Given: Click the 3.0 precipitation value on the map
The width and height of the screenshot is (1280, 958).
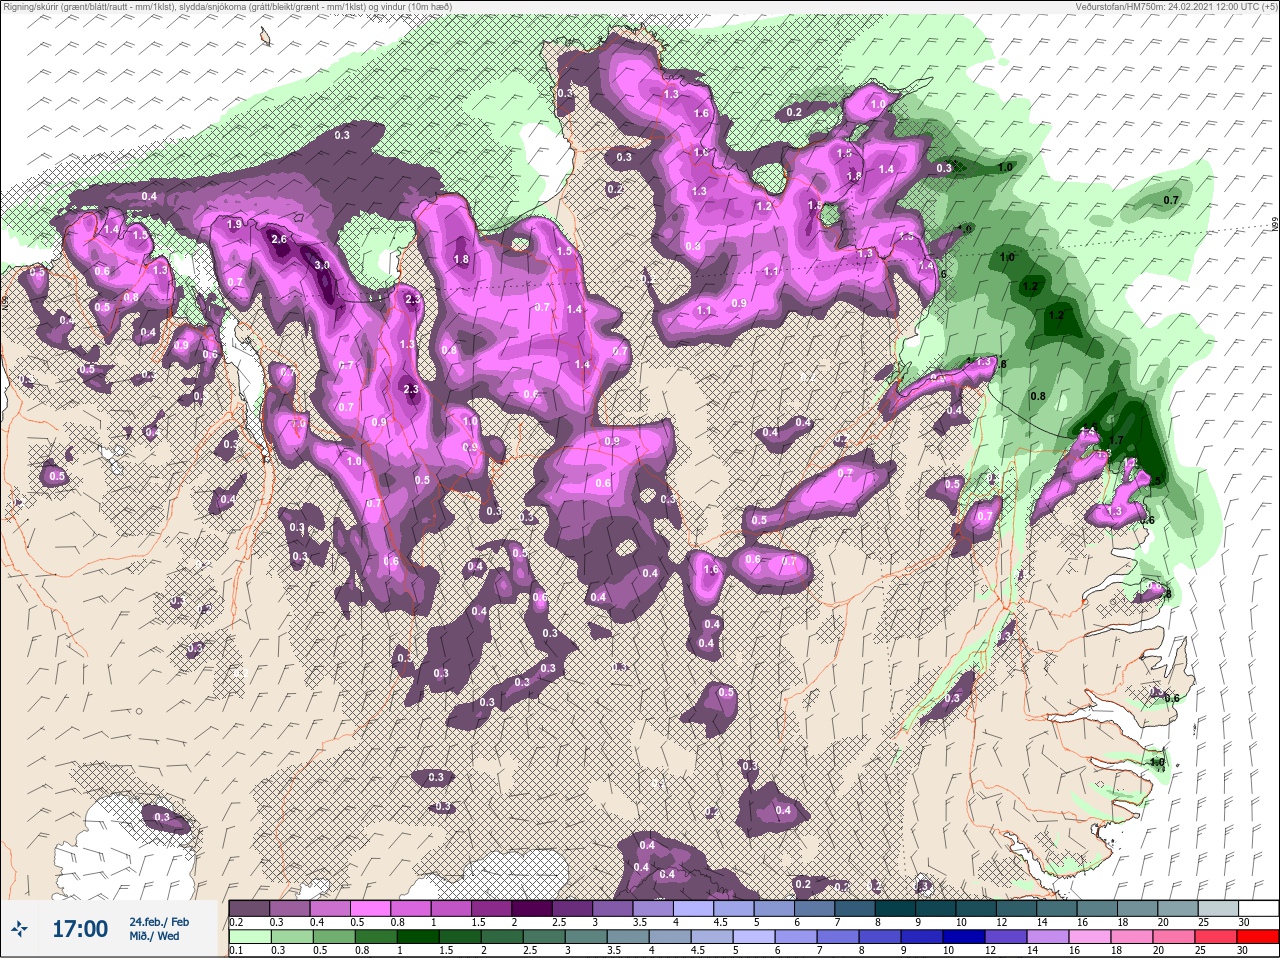Looking at the screenshot, I should coord(322,265).
